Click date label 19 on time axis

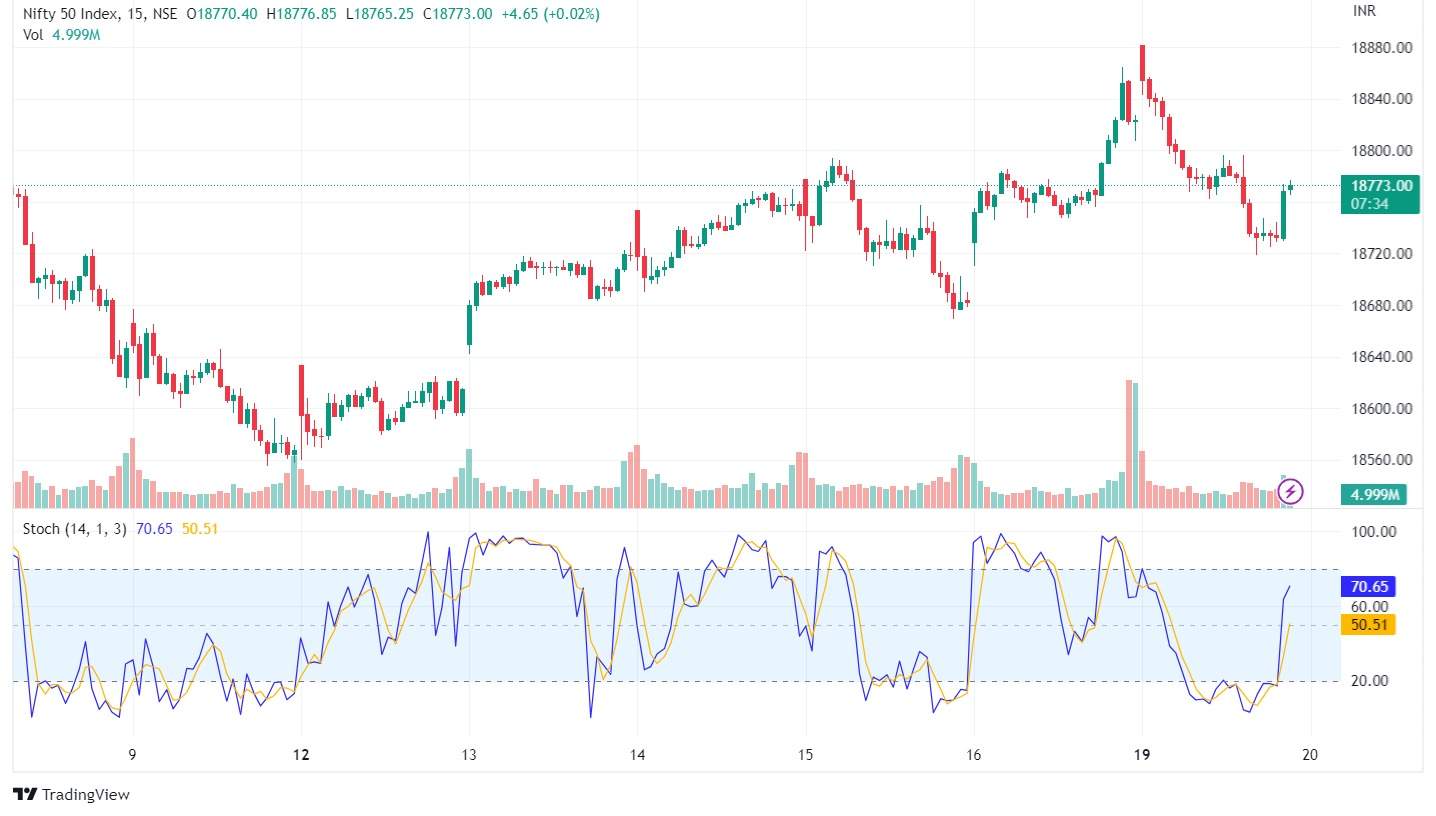pos(1142,755)
